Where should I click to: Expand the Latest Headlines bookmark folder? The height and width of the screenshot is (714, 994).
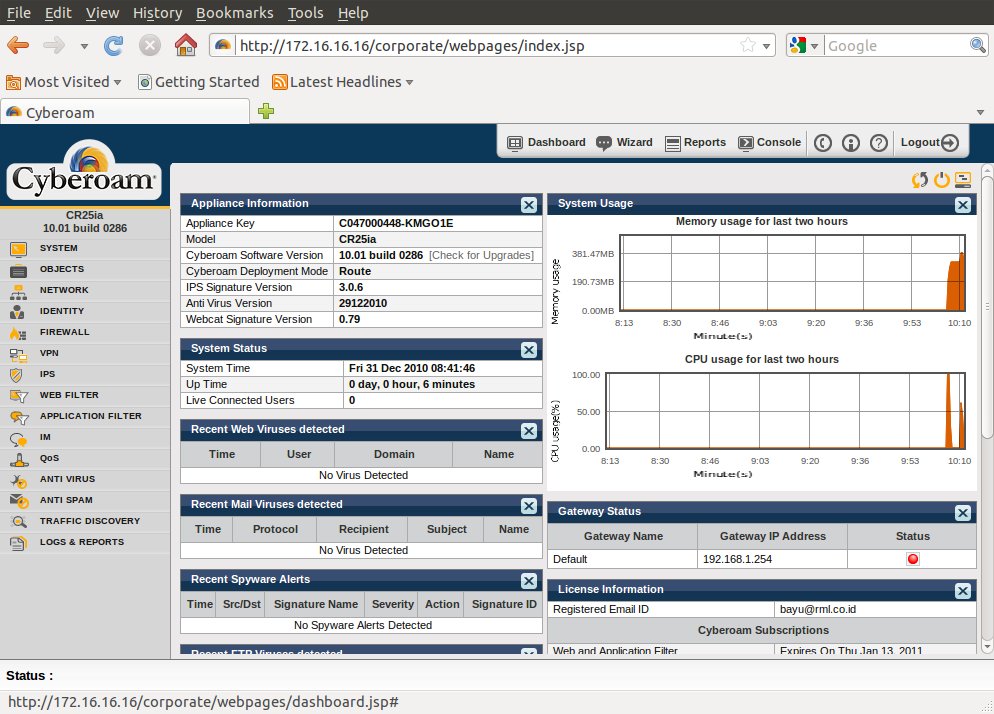343,82
